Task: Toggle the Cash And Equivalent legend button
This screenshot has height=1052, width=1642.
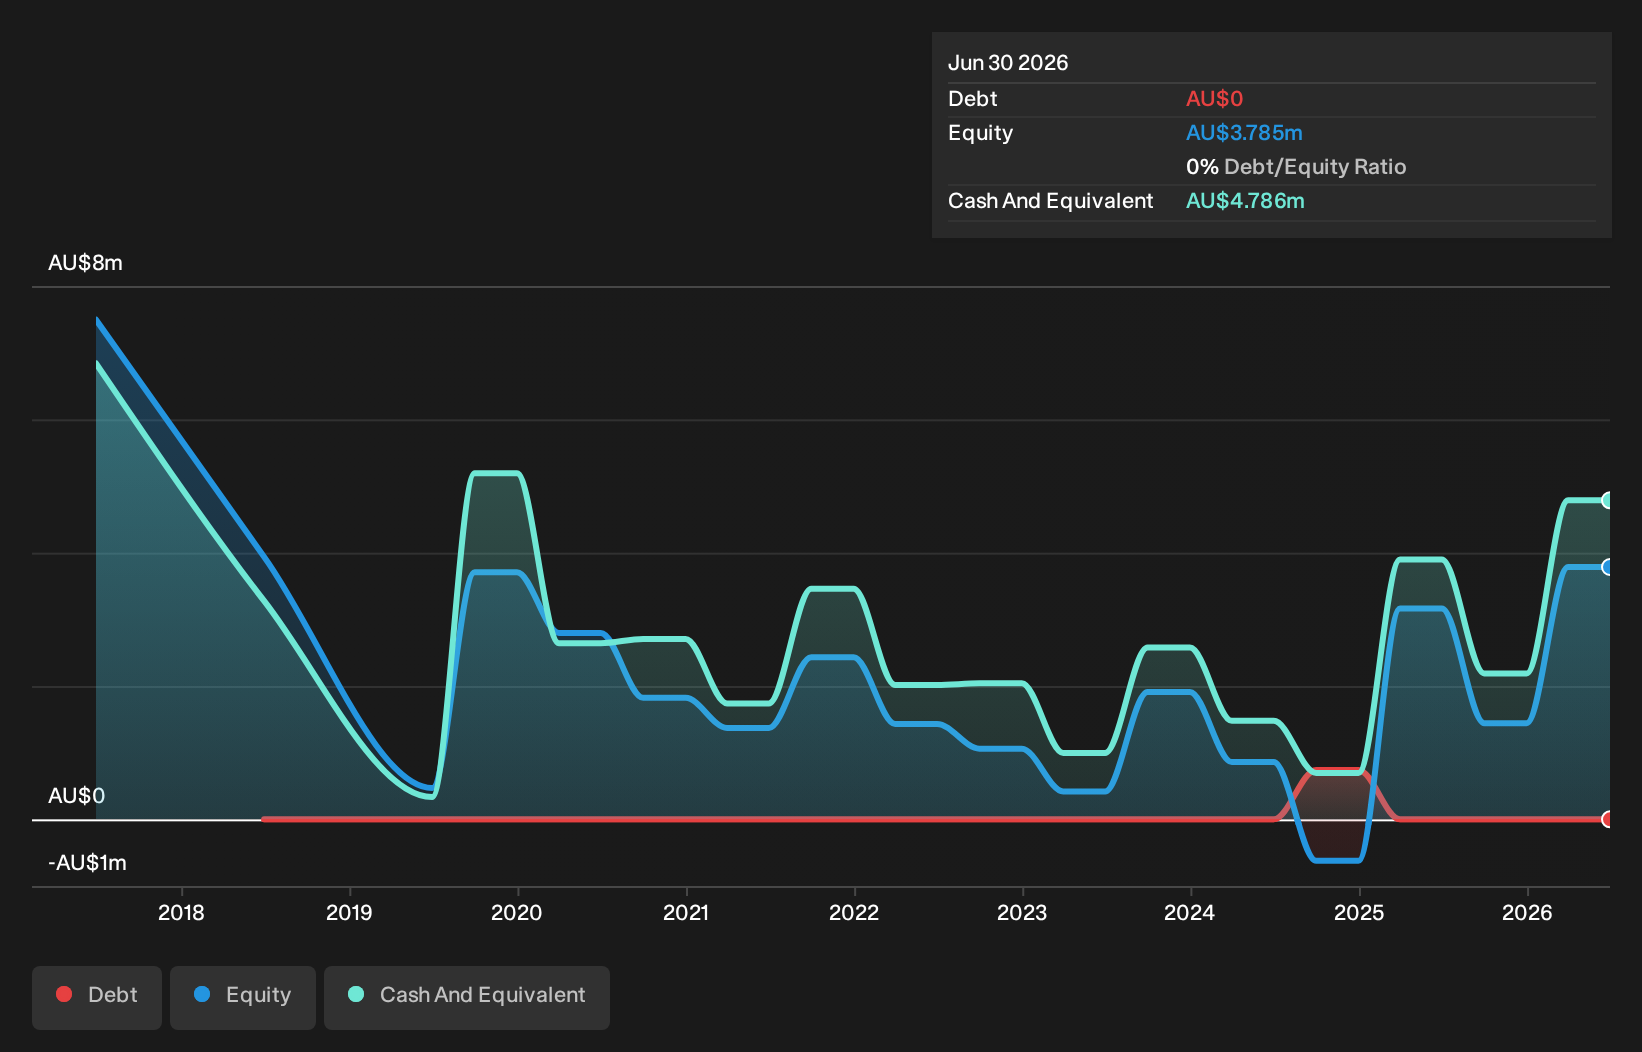Action: click(x=467, y=997)
